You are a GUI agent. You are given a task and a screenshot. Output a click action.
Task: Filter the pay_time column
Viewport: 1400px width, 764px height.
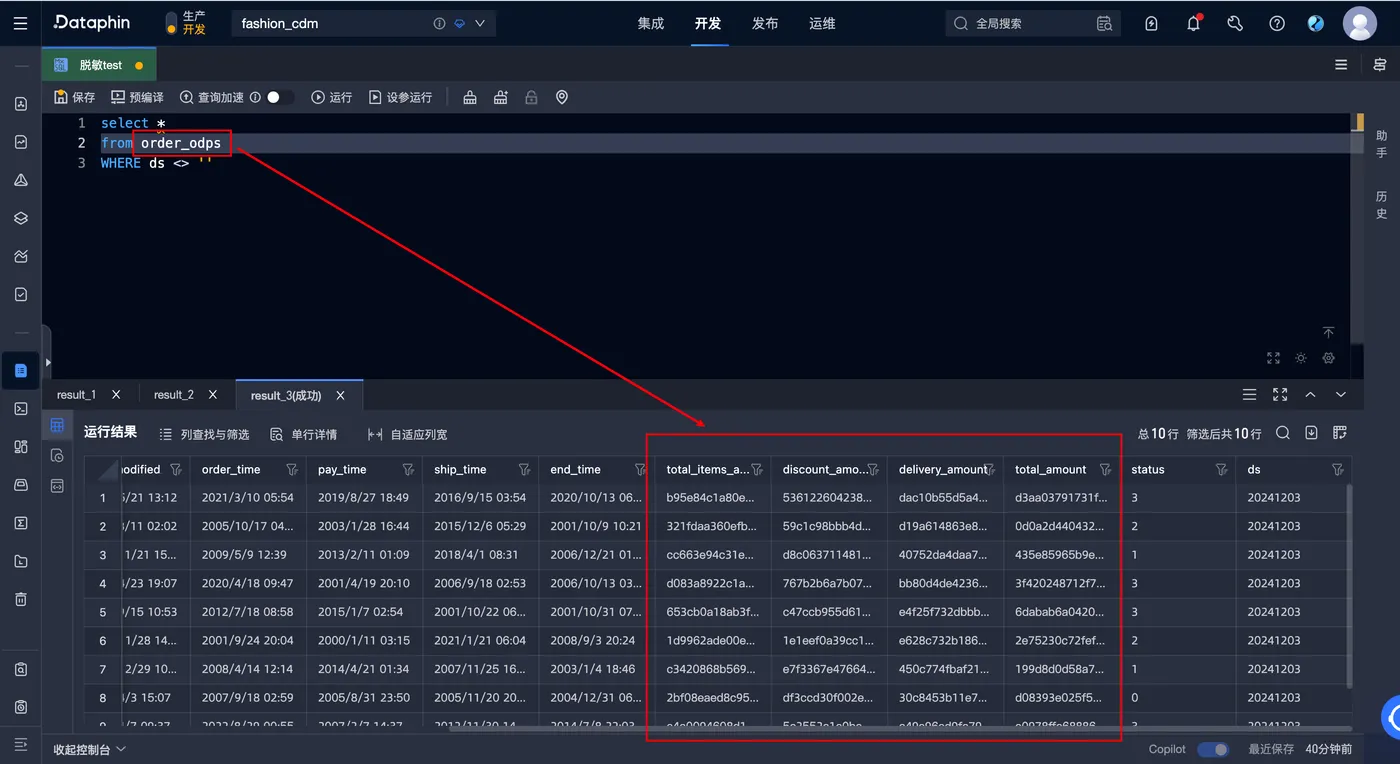(408, 469)
